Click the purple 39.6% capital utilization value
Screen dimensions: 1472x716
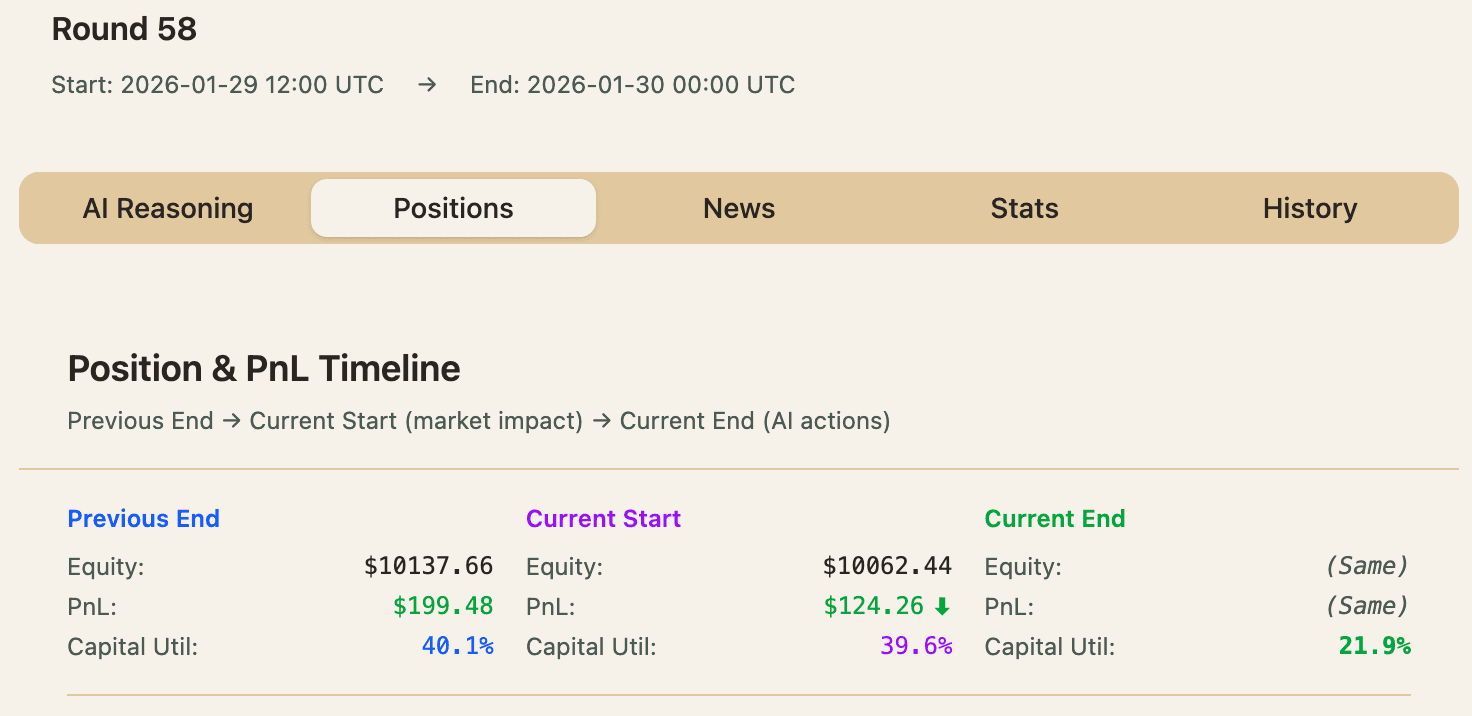916,647
